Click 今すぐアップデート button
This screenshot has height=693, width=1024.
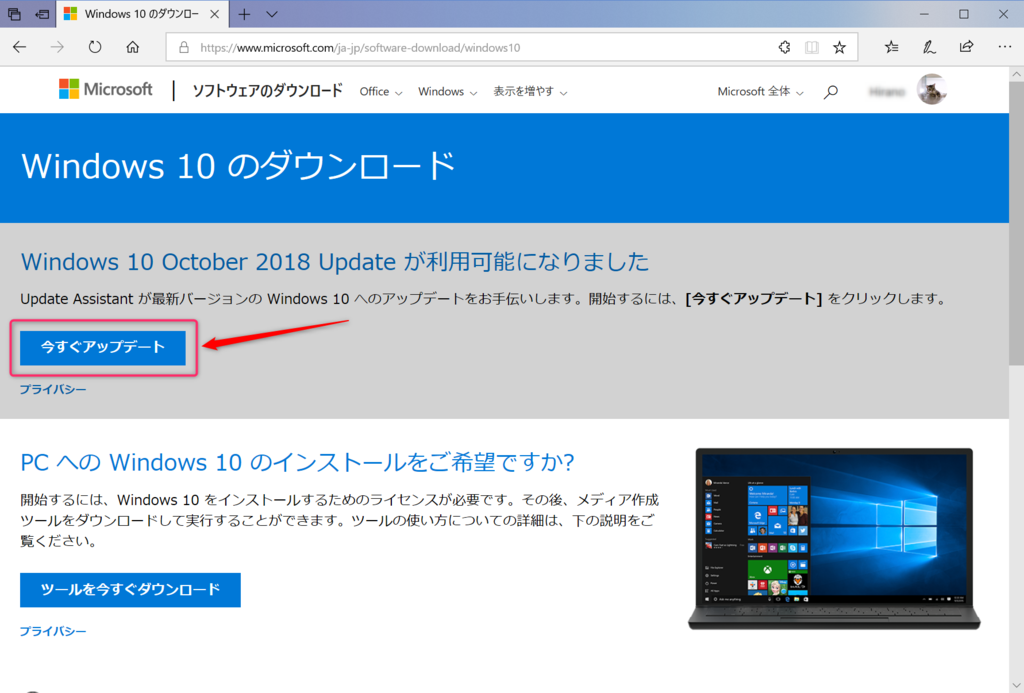coord(103,347)
